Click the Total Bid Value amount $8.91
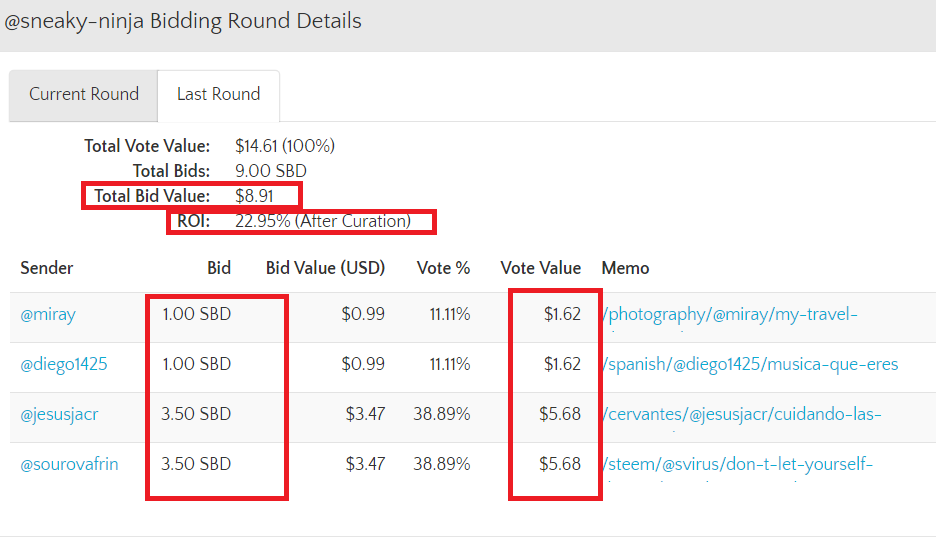This screenshot has width=936, height=540. tap(254, 196)
